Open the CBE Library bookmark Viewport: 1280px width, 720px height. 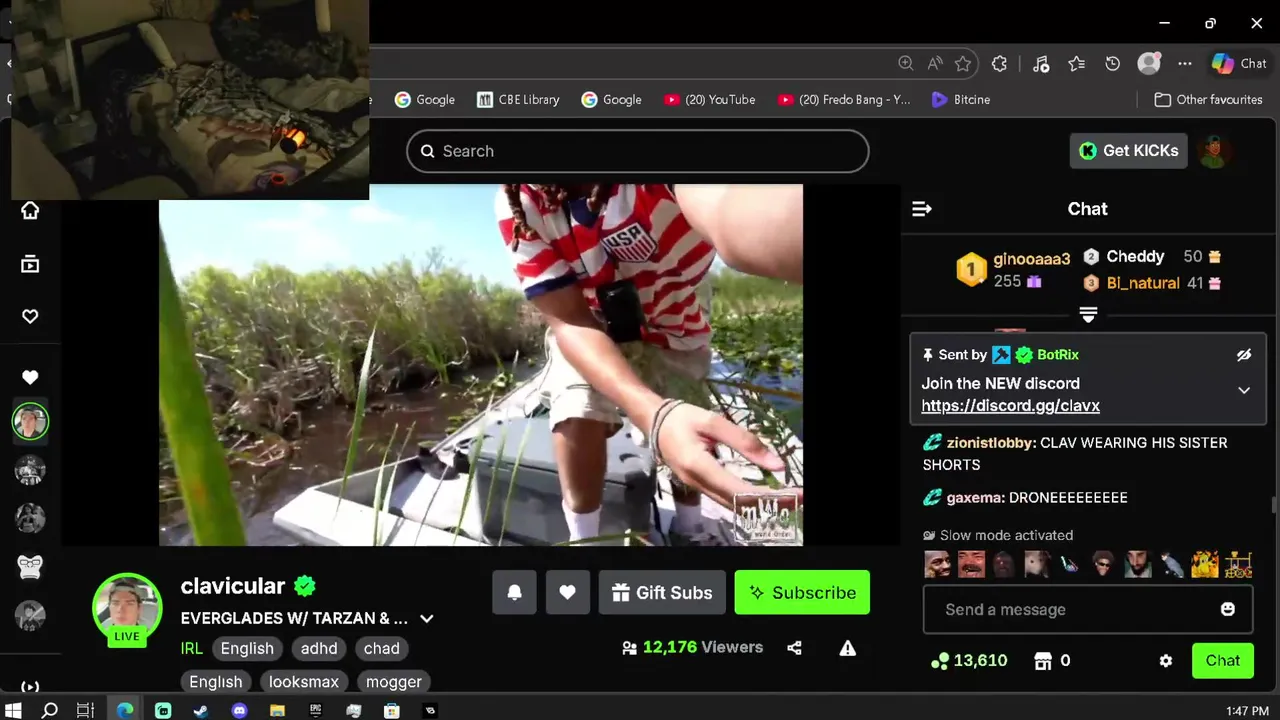[x=518, y=99]
